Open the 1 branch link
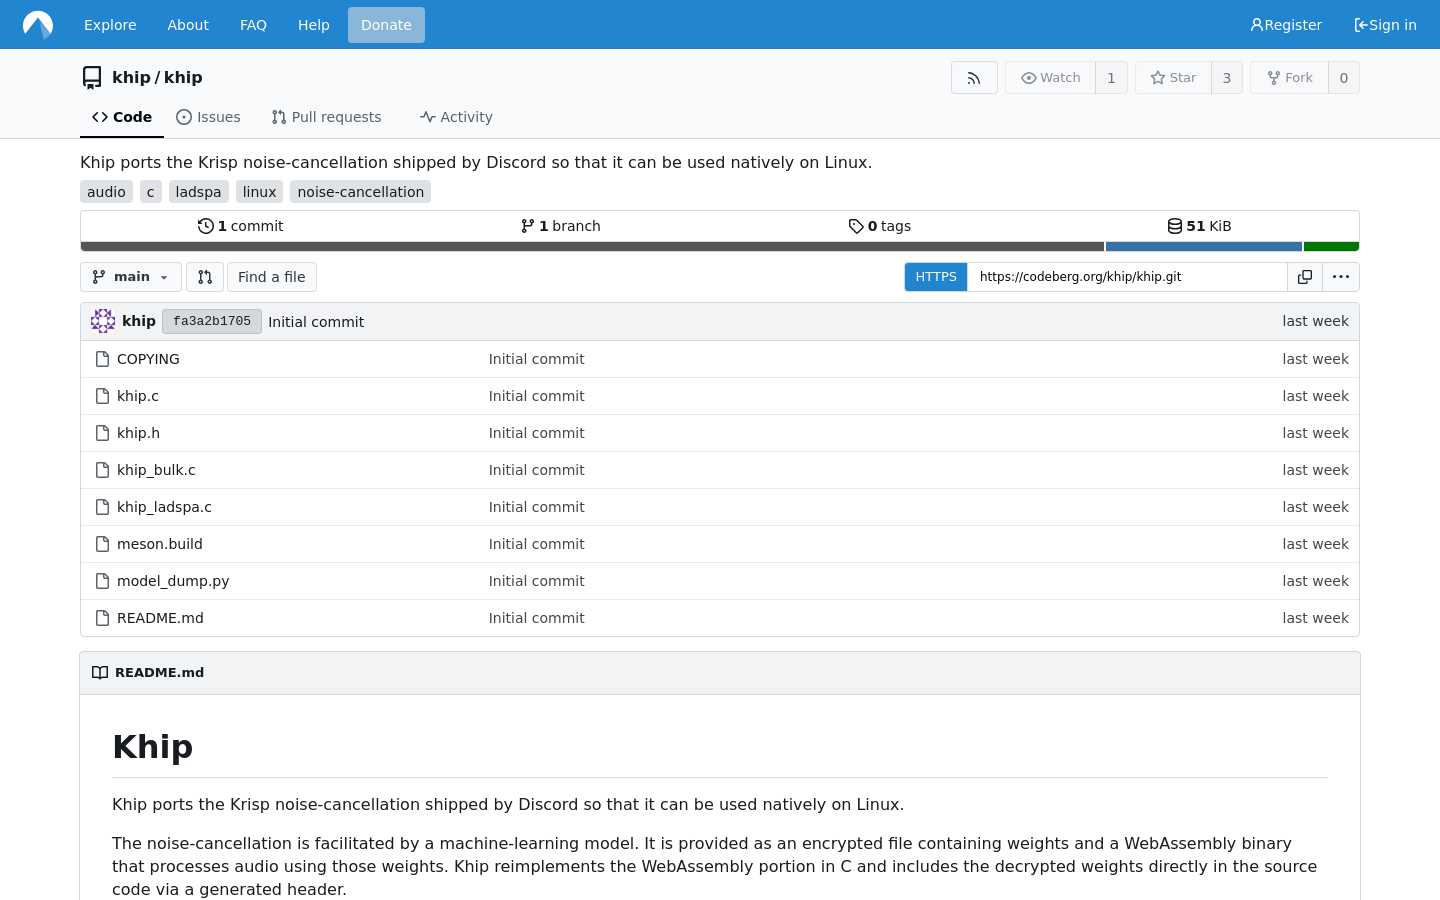The height and width of the screenshot is (900, 1440). [561, 226]
